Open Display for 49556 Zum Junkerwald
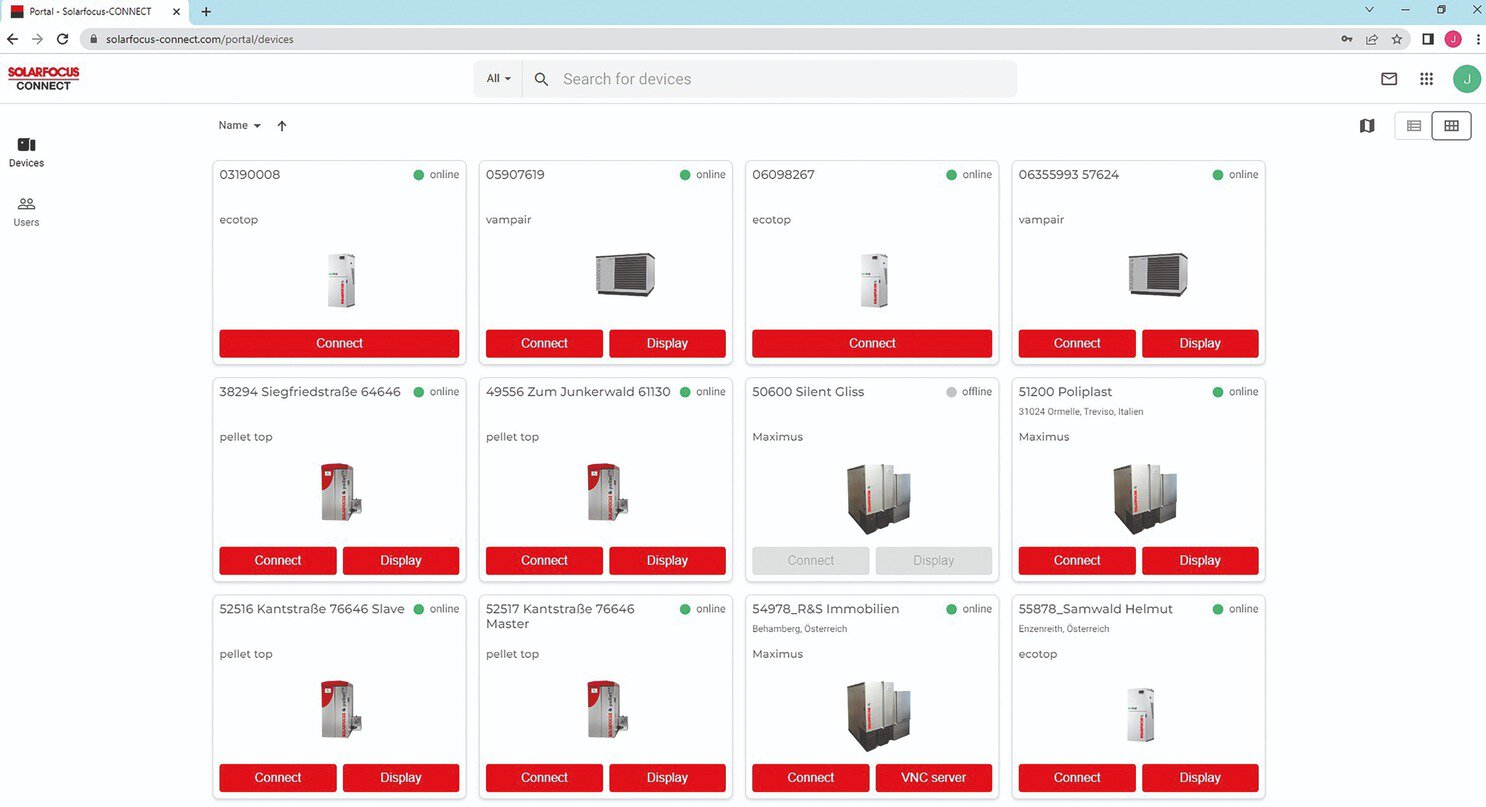 pos(667,560)
